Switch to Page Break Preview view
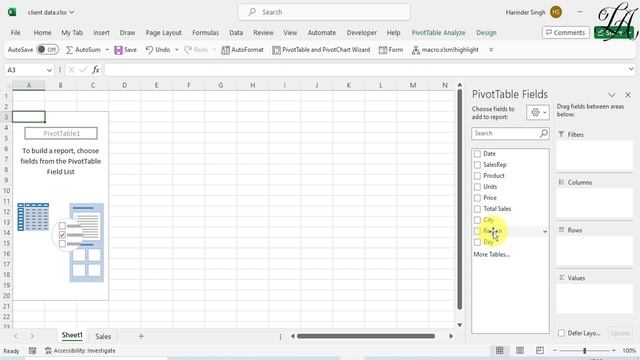The width and height of the screenshot is (640, 360). pyautogui.click(x=540, y=350)
